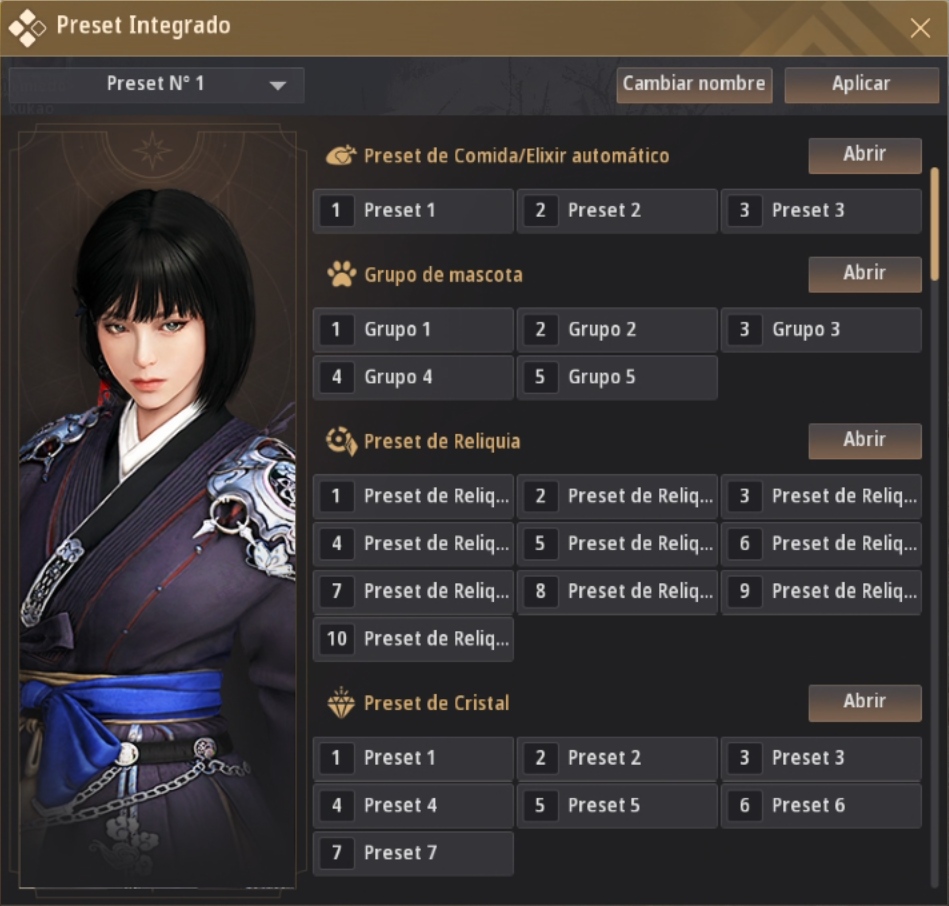Choose relic preset number 5
This screenshot has height=906, width=949.
(616, 544)
